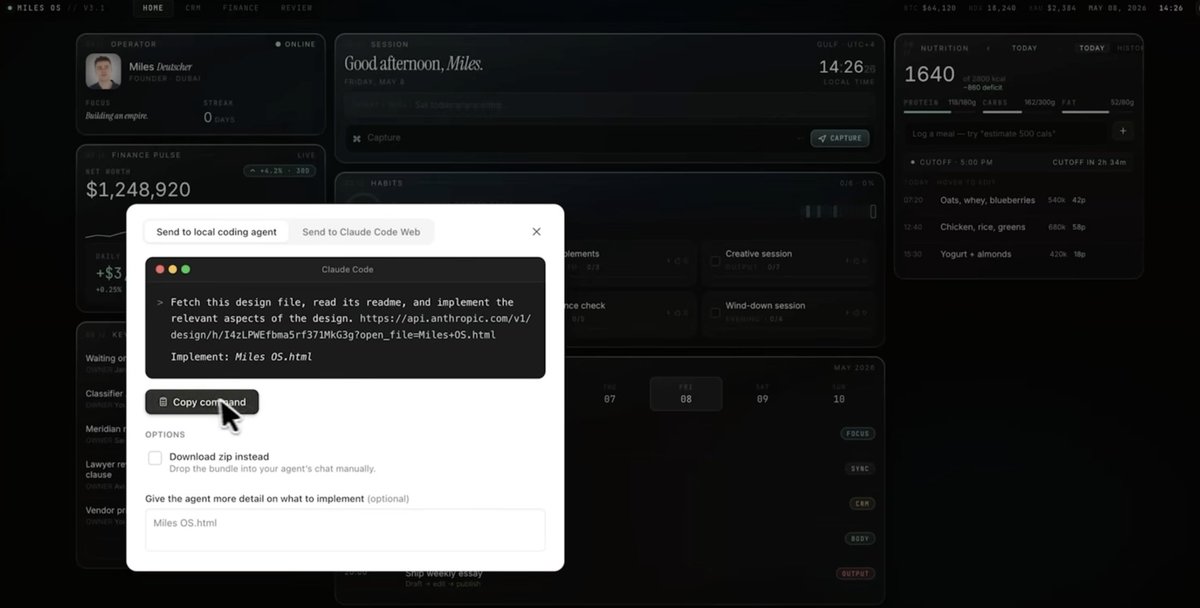This screenshot has height=608, width=1200.
Task: Click the 14:26 clock in the top bar
Action: [x=1171, y=8]
